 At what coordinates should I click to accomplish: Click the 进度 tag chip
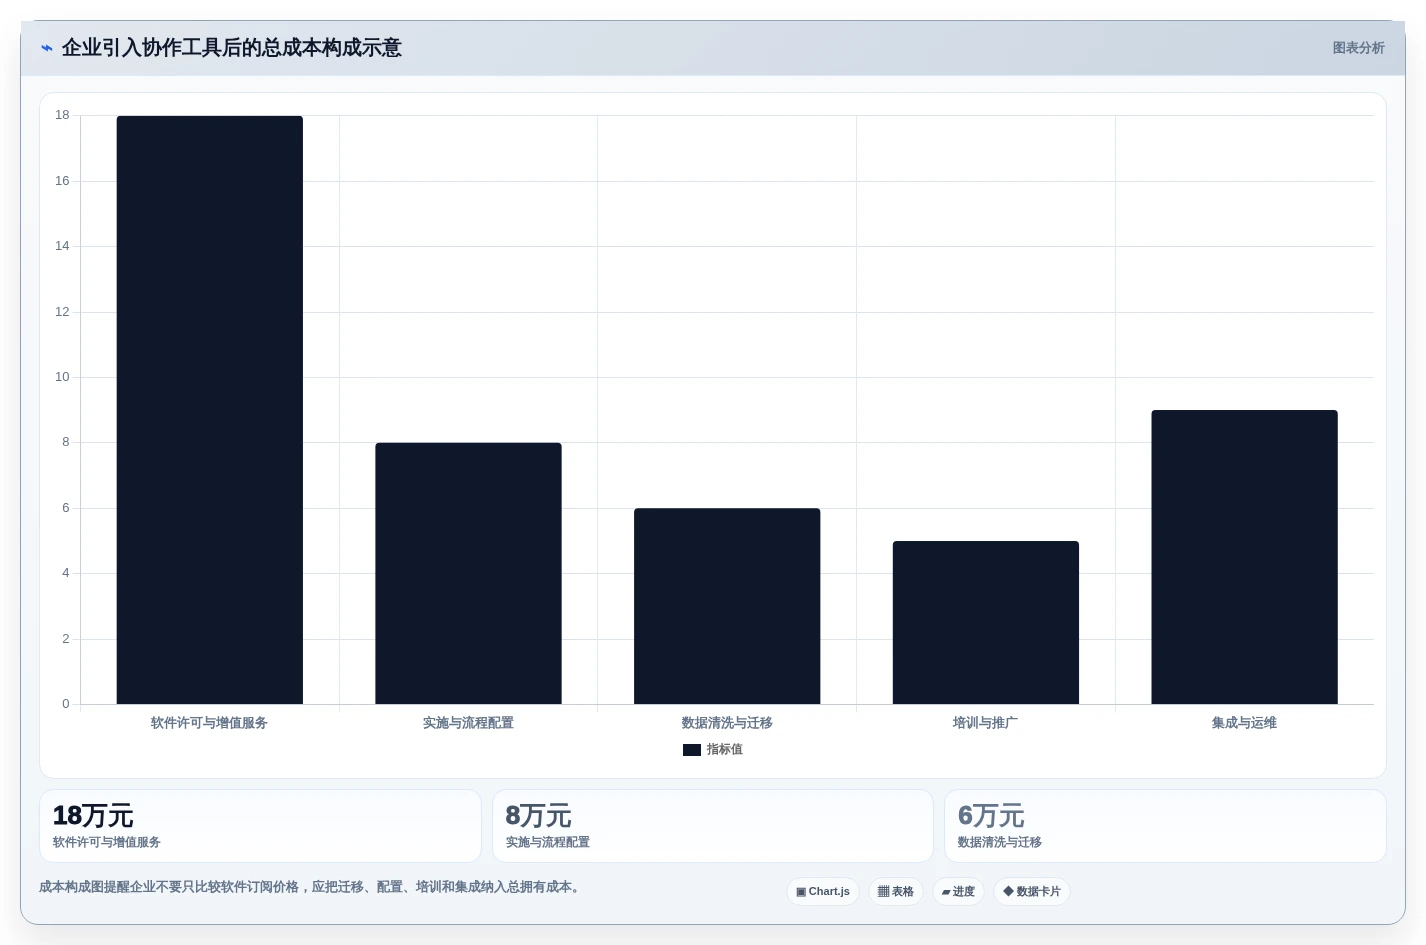(x=958, y=891)
